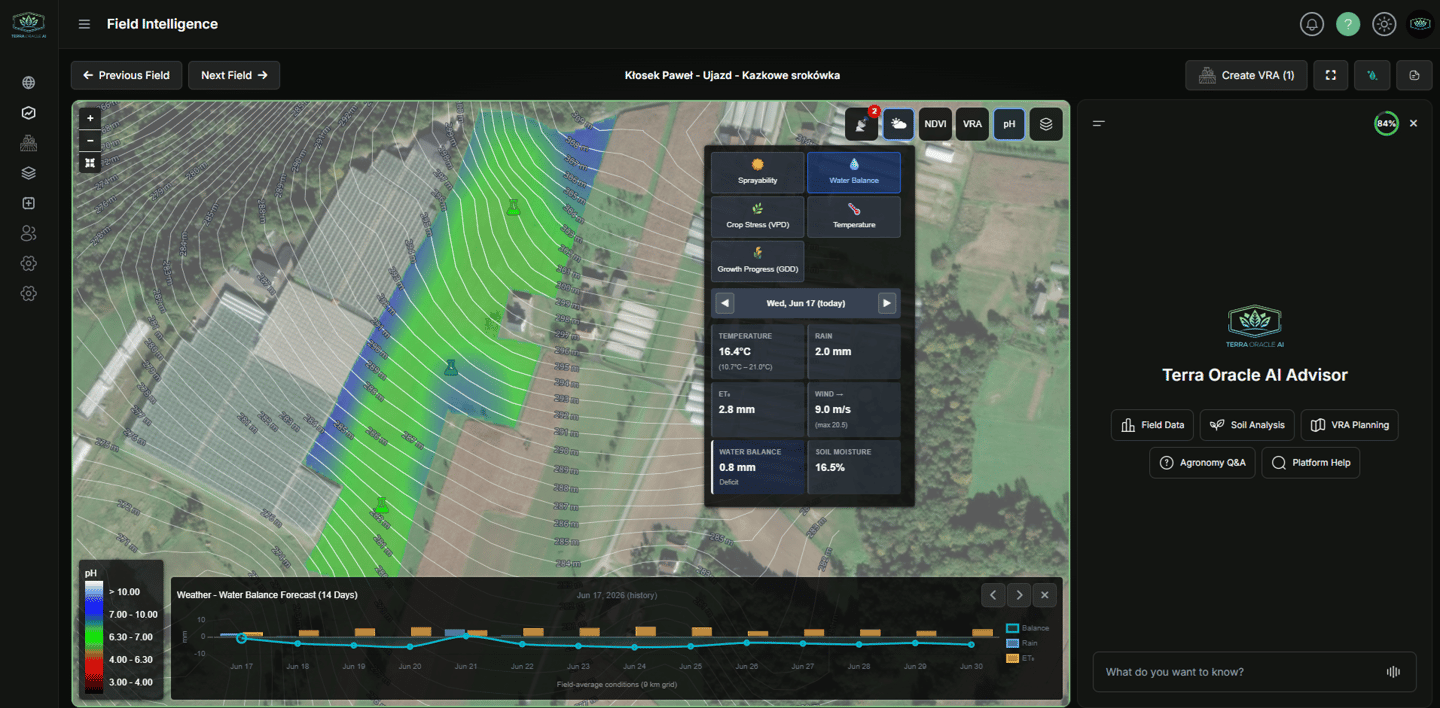Click Create VRA (1) button

pyautogui.click(x=1246, y=75)
